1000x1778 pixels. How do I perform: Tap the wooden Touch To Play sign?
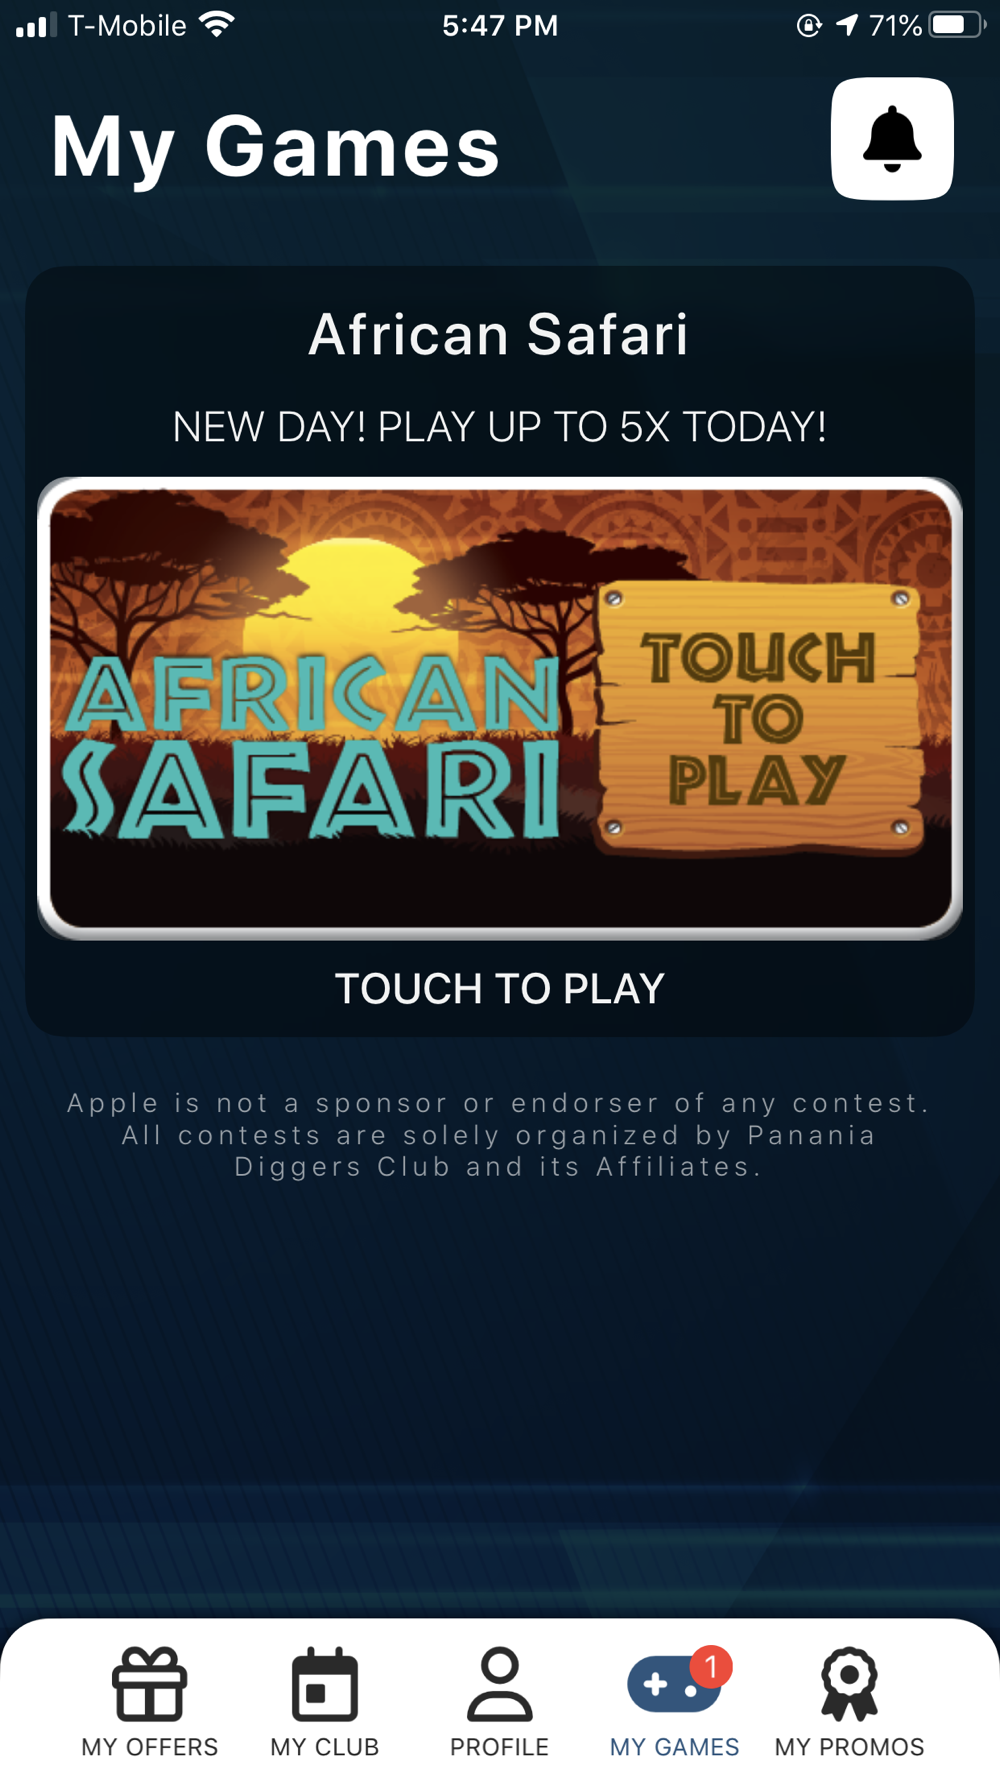tap(760, 719)
